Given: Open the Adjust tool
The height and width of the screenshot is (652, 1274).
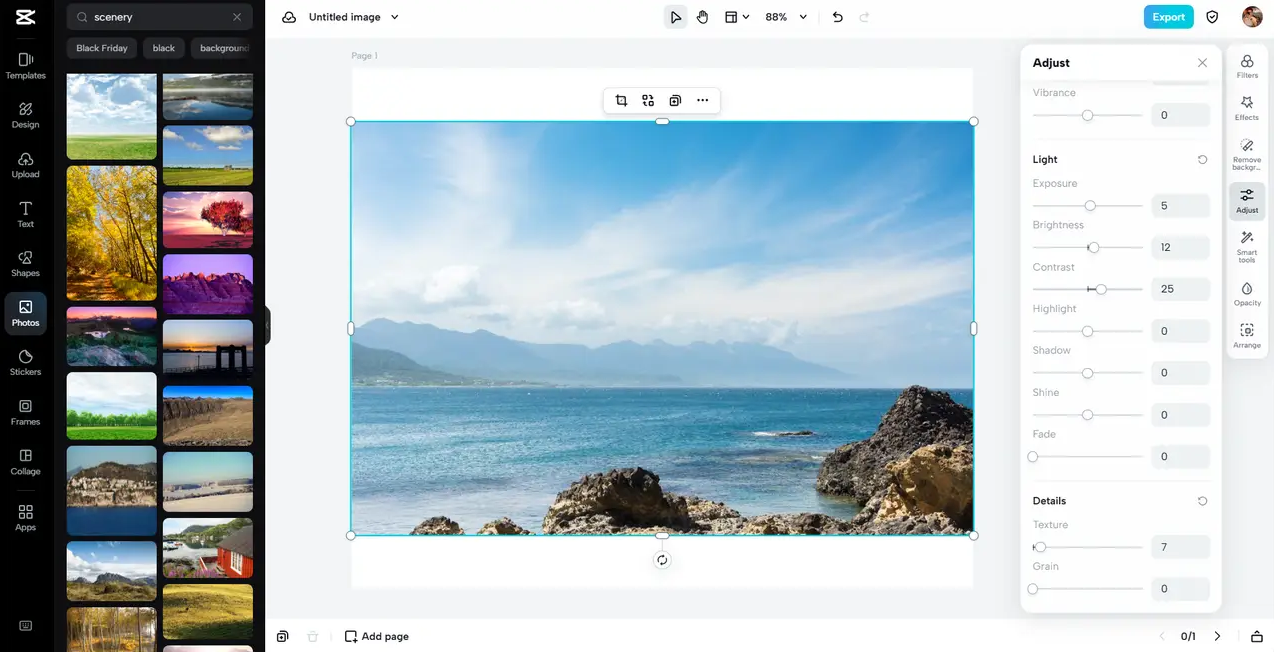Looking at the screenshot, I should coord(1247,201).
